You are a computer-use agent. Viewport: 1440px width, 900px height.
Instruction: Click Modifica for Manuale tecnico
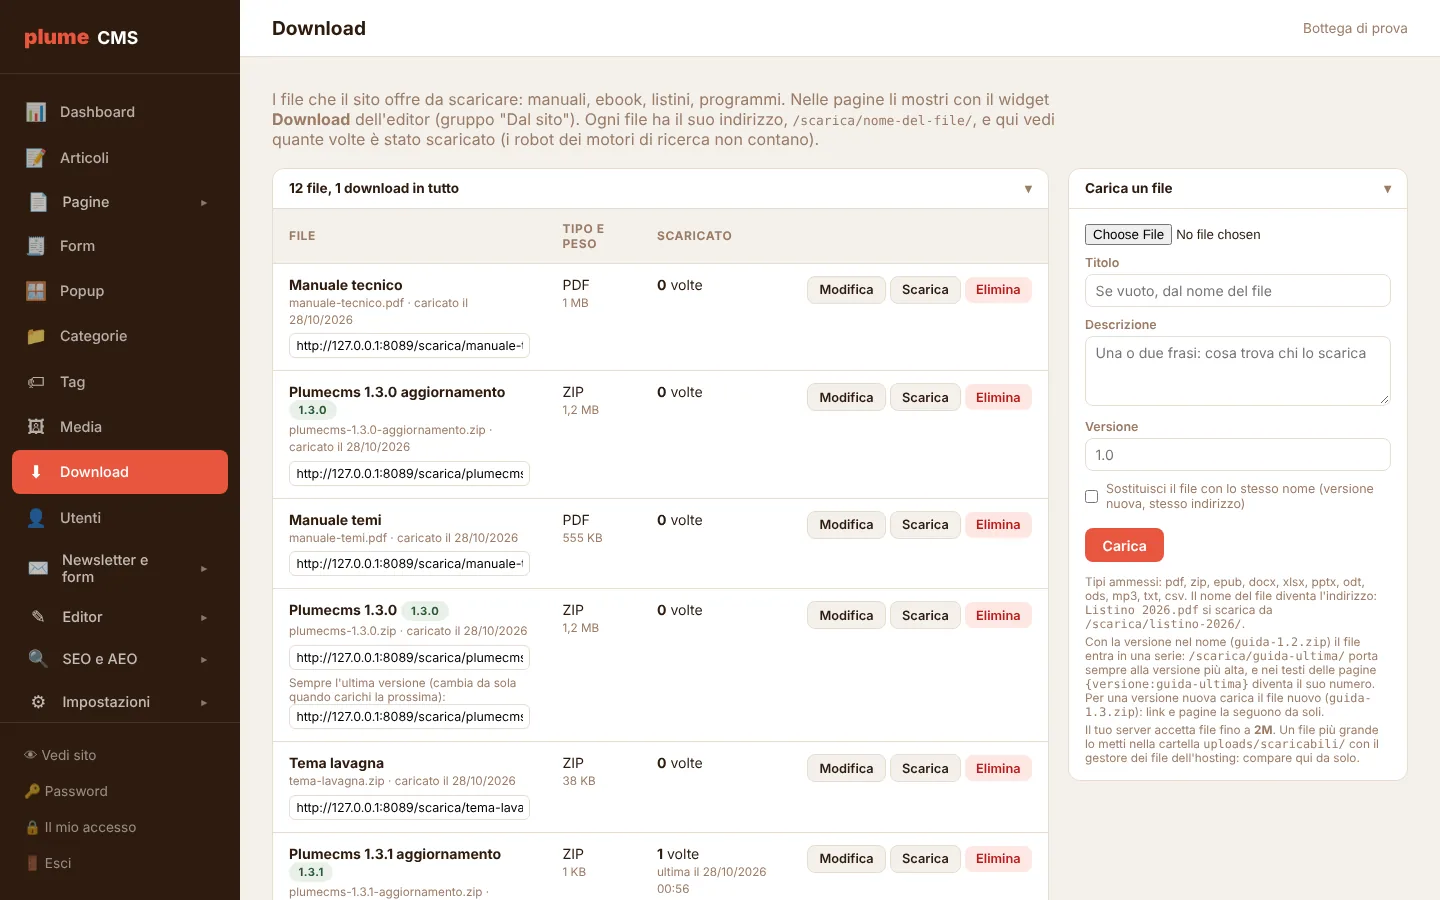[x=846, y=290]
